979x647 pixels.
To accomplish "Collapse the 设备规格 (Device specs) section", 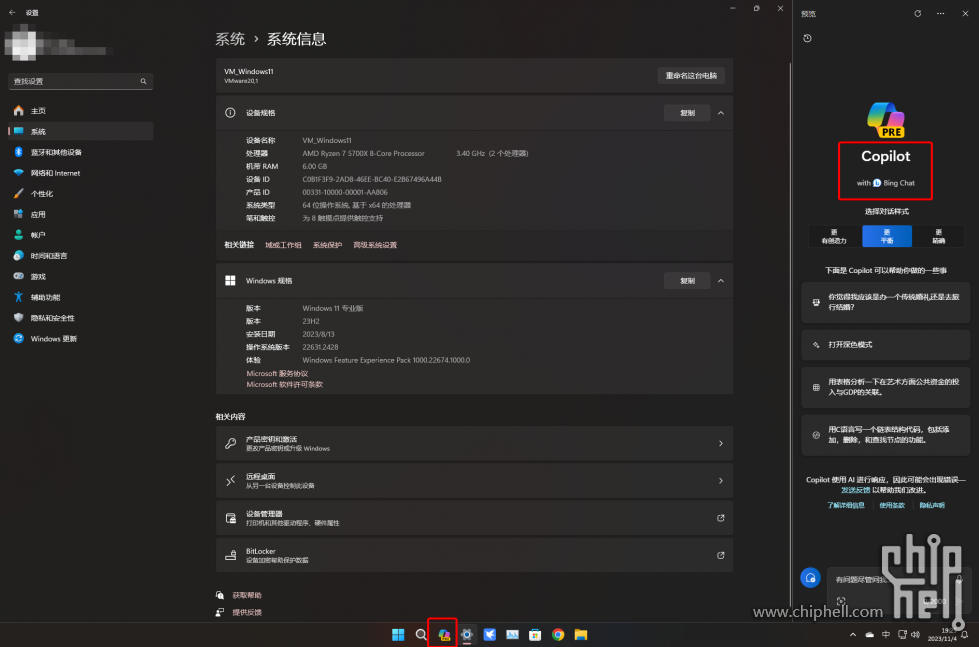I will [x=721, y=113].
